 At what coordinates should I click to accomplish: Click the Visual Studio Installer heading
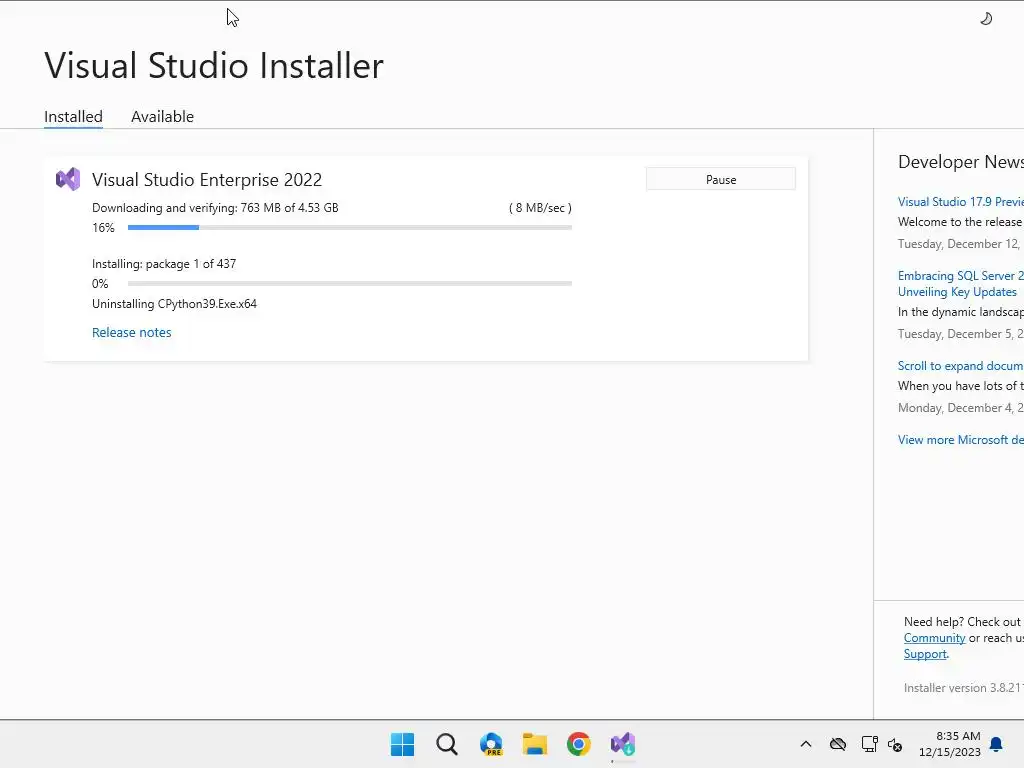tap(214, 65)
